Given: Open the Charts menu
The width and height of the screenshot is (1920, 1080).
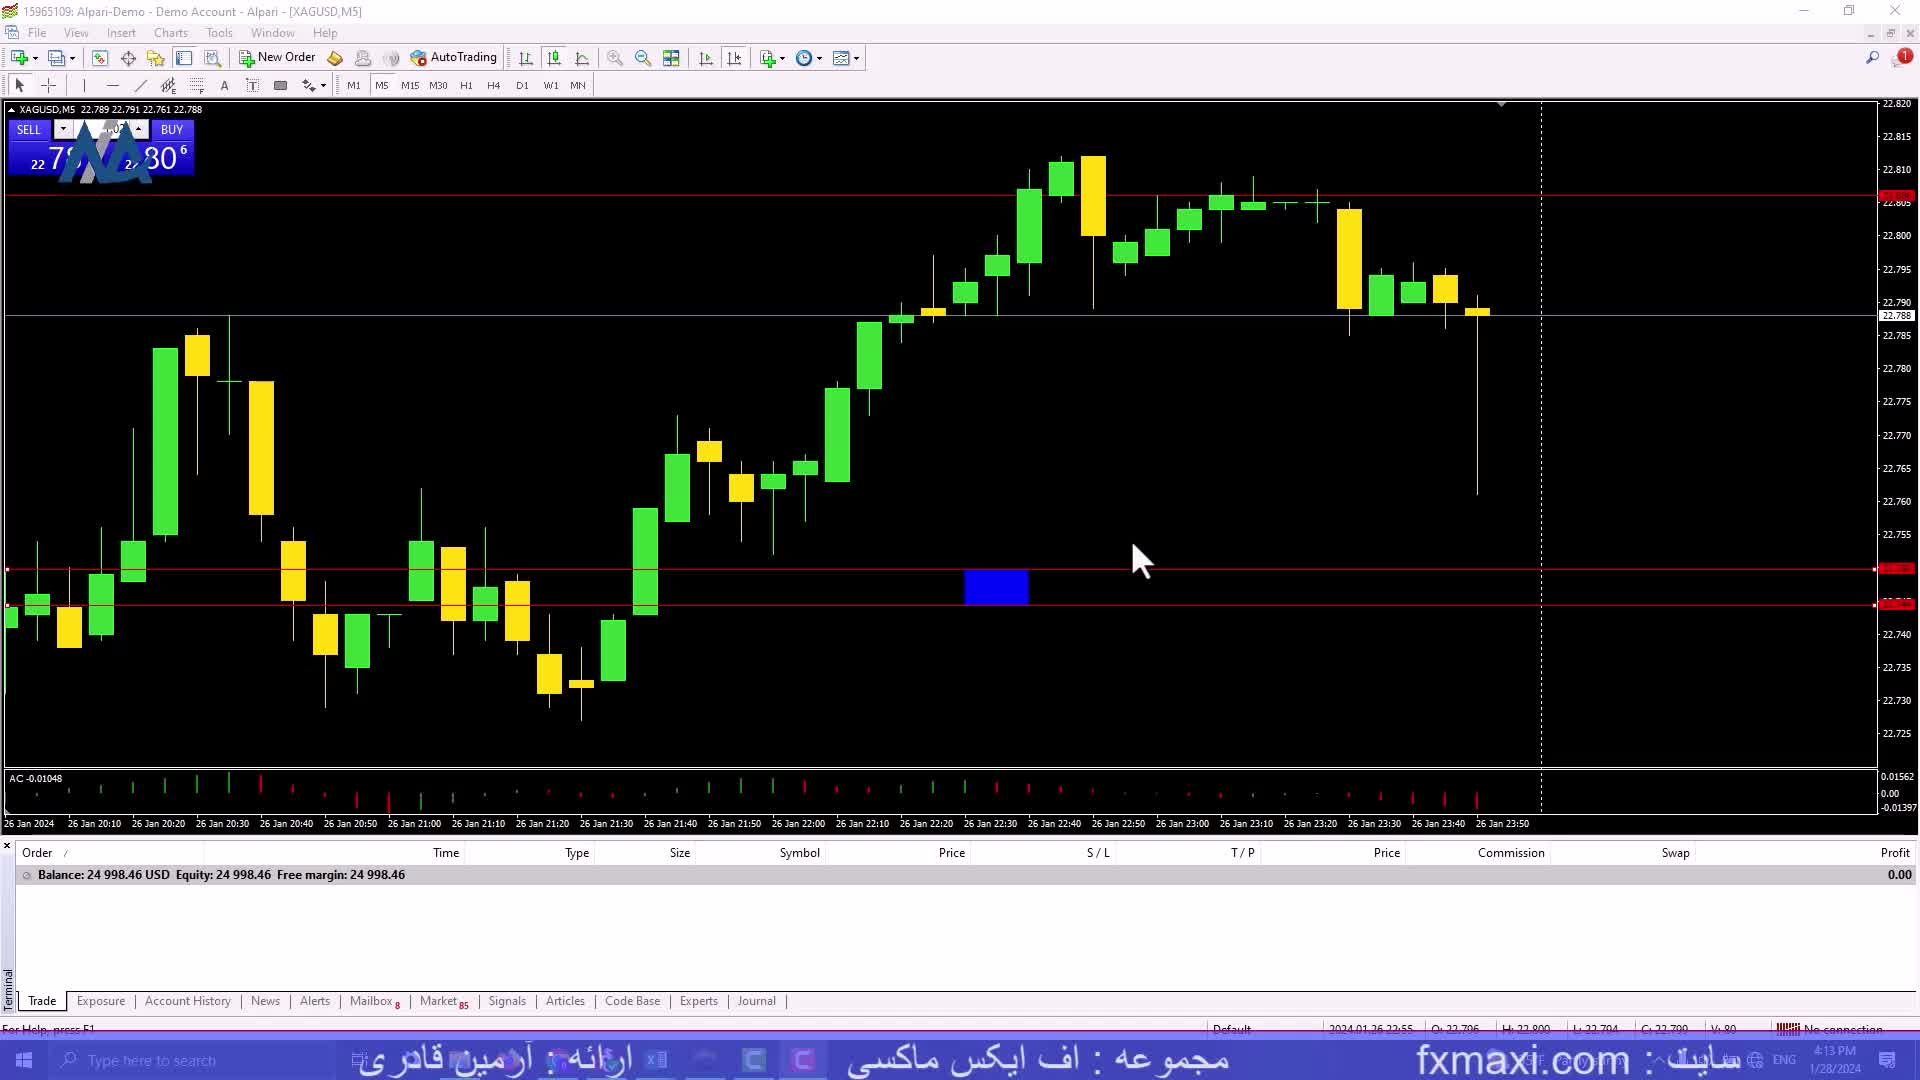Looking at the screenshot, I should click(x=170, y=33).
